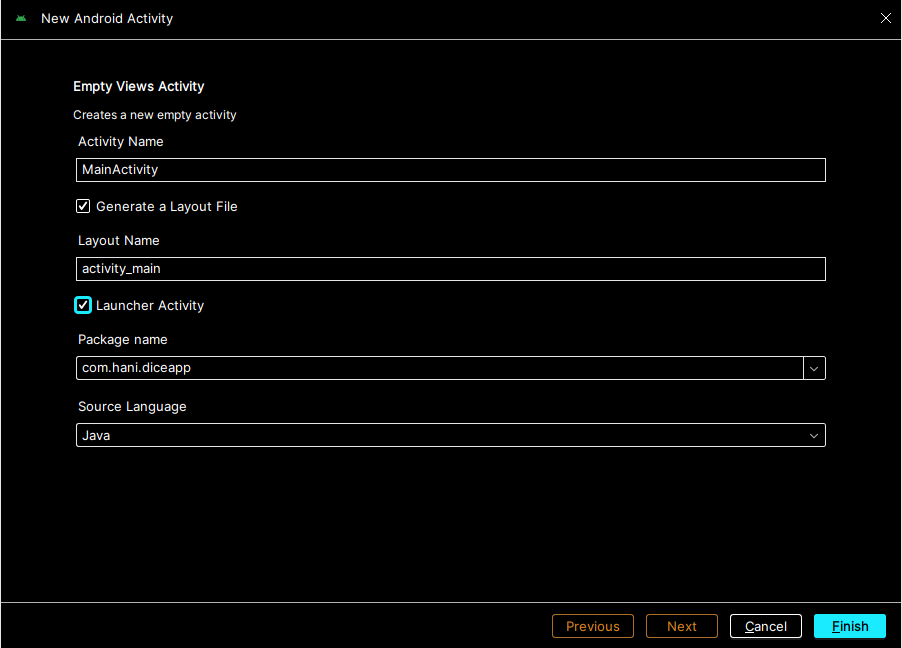
Task: Click the Activity Name input field
Action: pyautogui.click(x=450, y=170)
